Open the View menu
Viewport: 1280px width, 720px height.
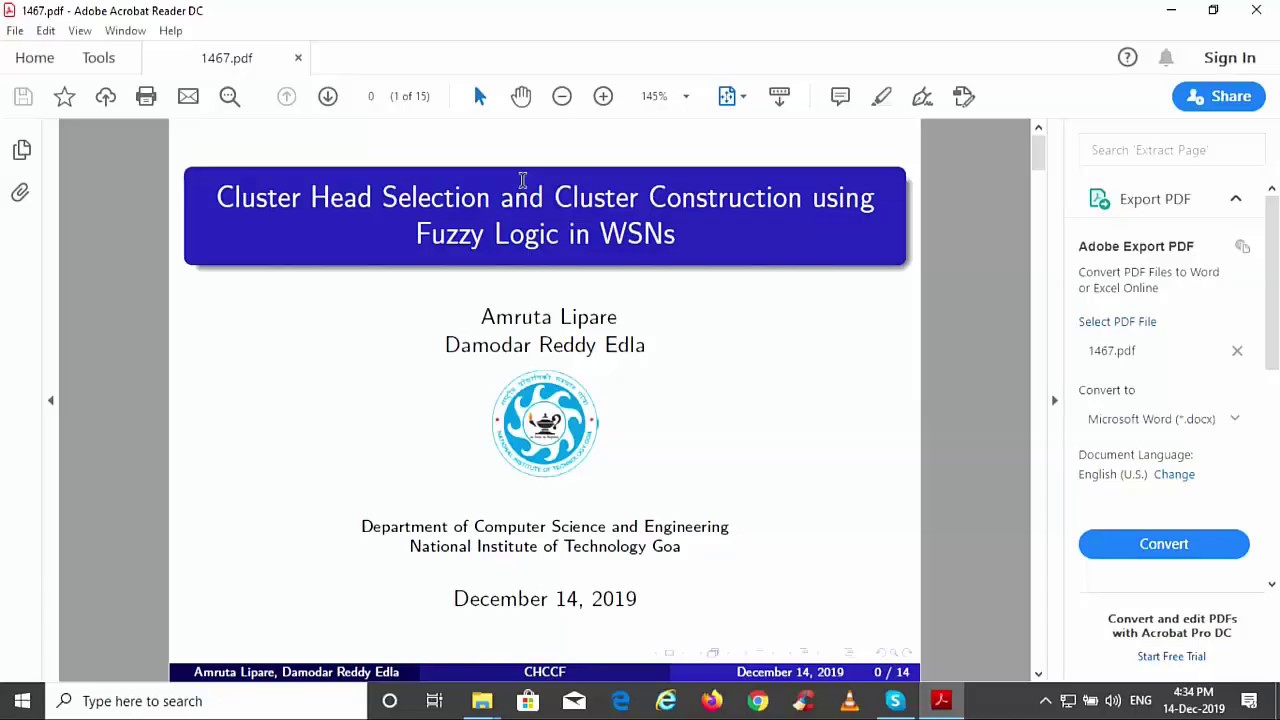(x=80, y=31)
